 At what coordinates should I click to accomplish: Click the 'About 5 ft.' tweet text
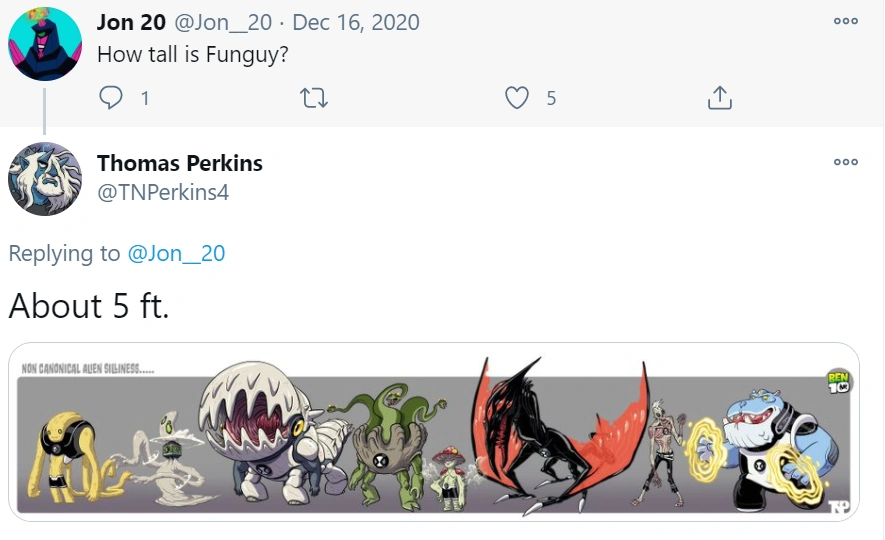(89, 306)
